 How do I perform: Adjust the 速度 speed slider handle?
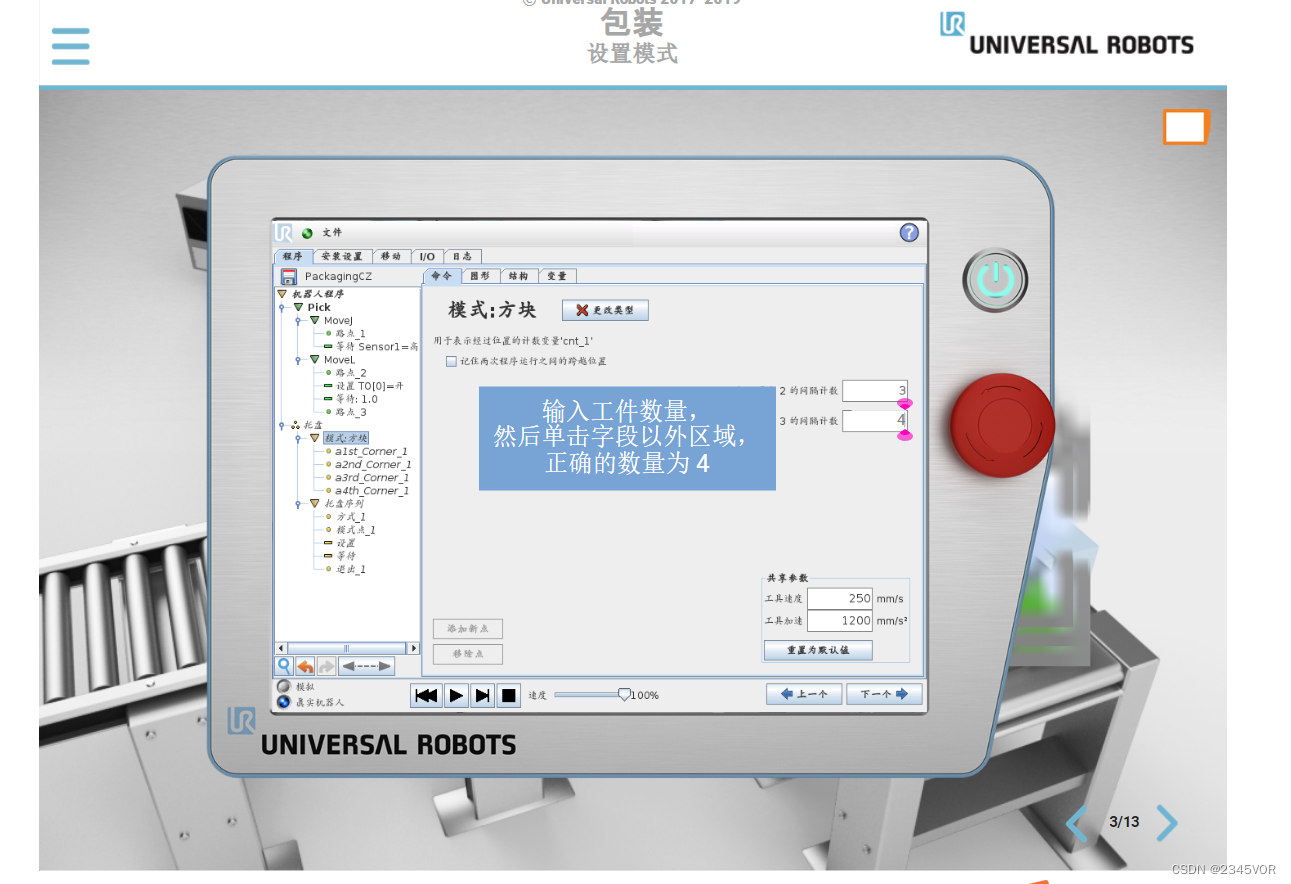pos(624,694)
